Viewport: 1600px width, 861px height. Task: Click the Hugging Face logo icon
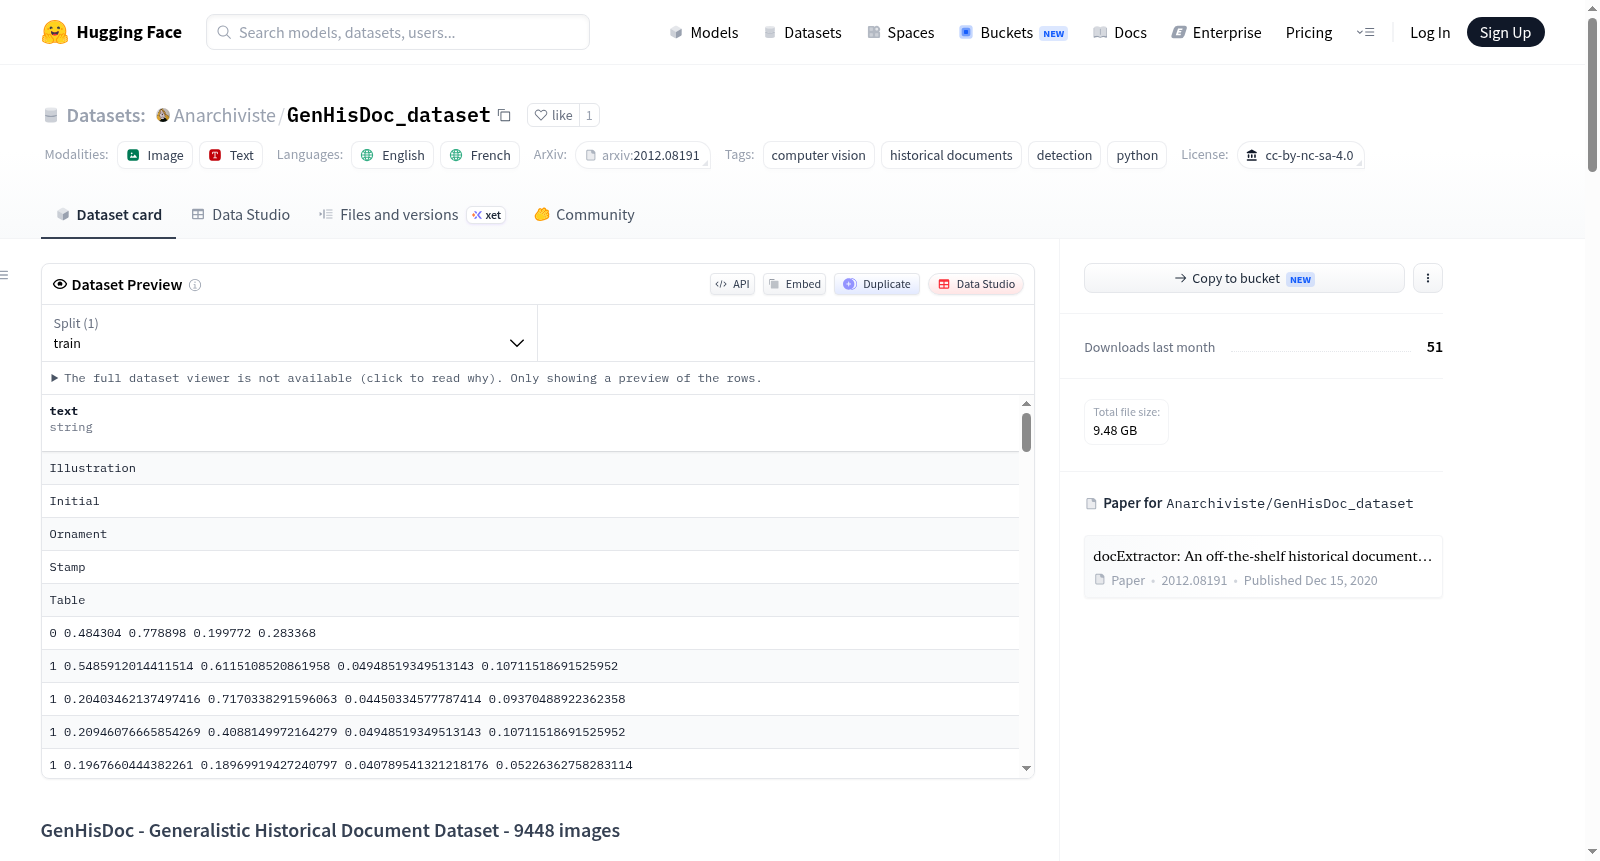point(55,32)
